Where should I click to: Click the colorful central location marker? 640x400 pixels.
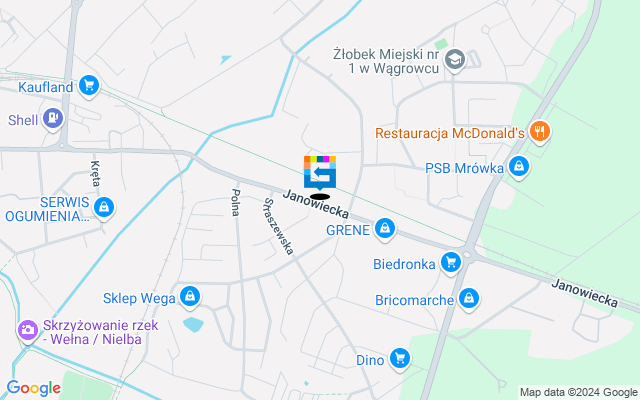[320, 173]
